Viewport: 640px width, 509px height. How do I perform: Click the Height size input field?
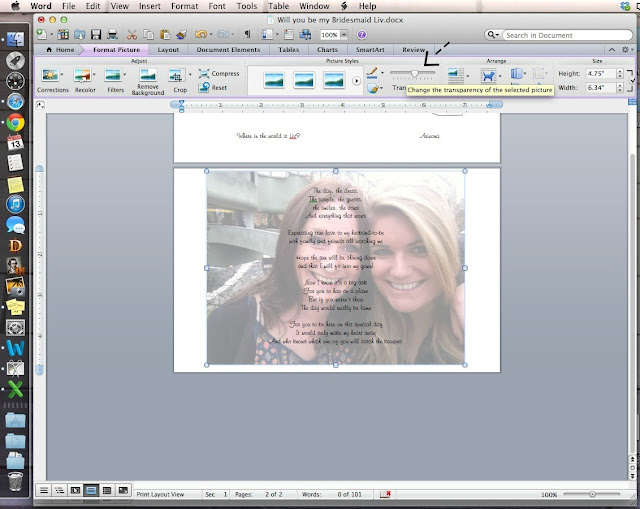coord(601,73)
